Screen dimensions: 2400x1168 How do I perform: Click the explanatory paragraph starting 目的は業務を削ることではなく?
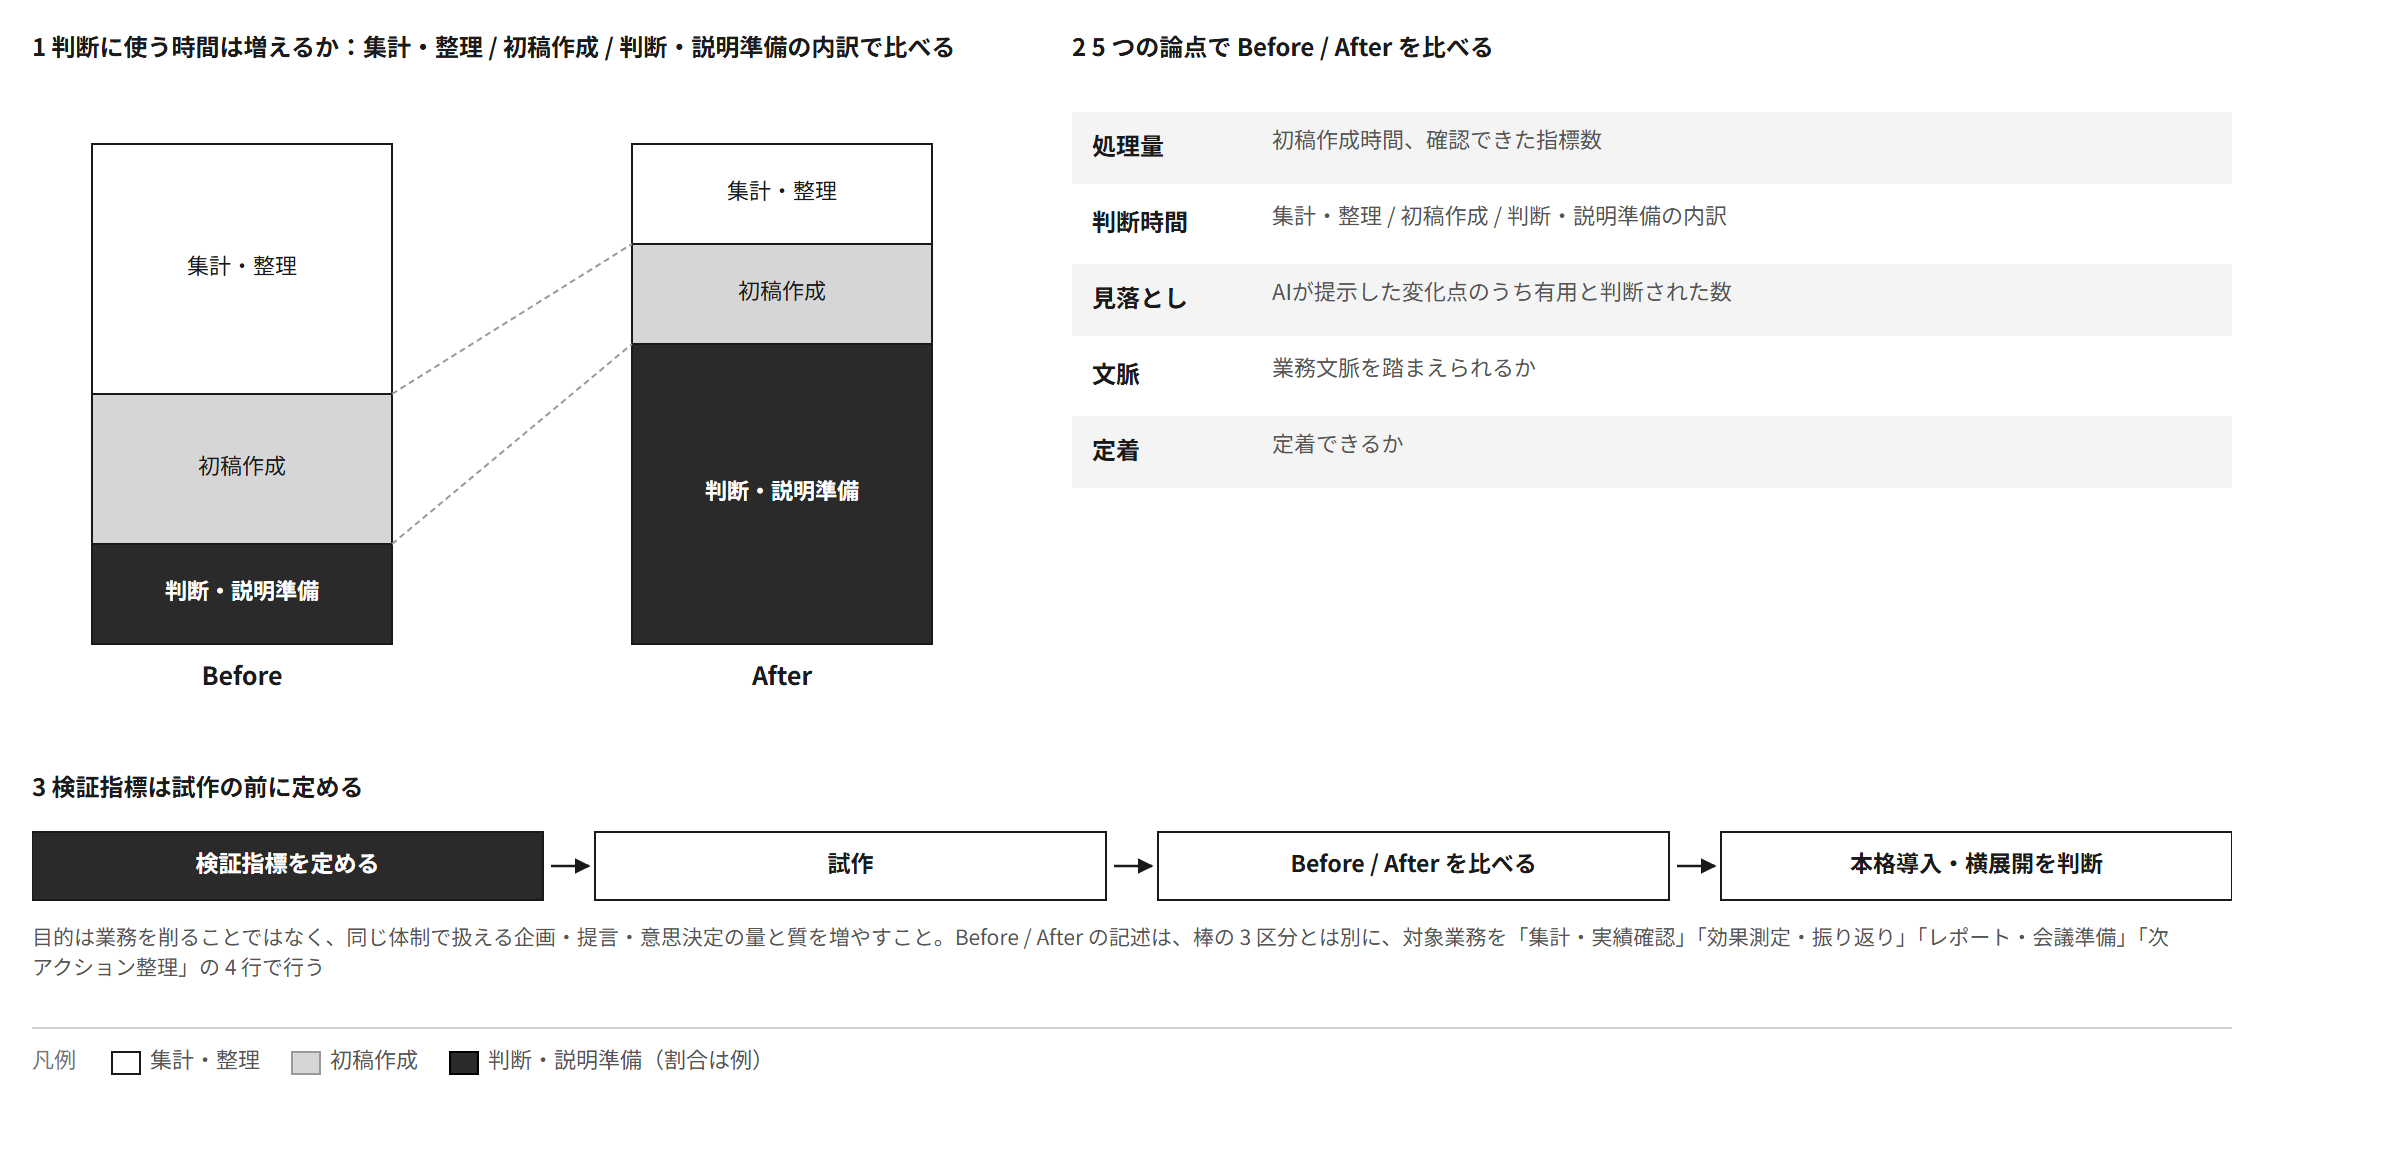coord(1100,952)
